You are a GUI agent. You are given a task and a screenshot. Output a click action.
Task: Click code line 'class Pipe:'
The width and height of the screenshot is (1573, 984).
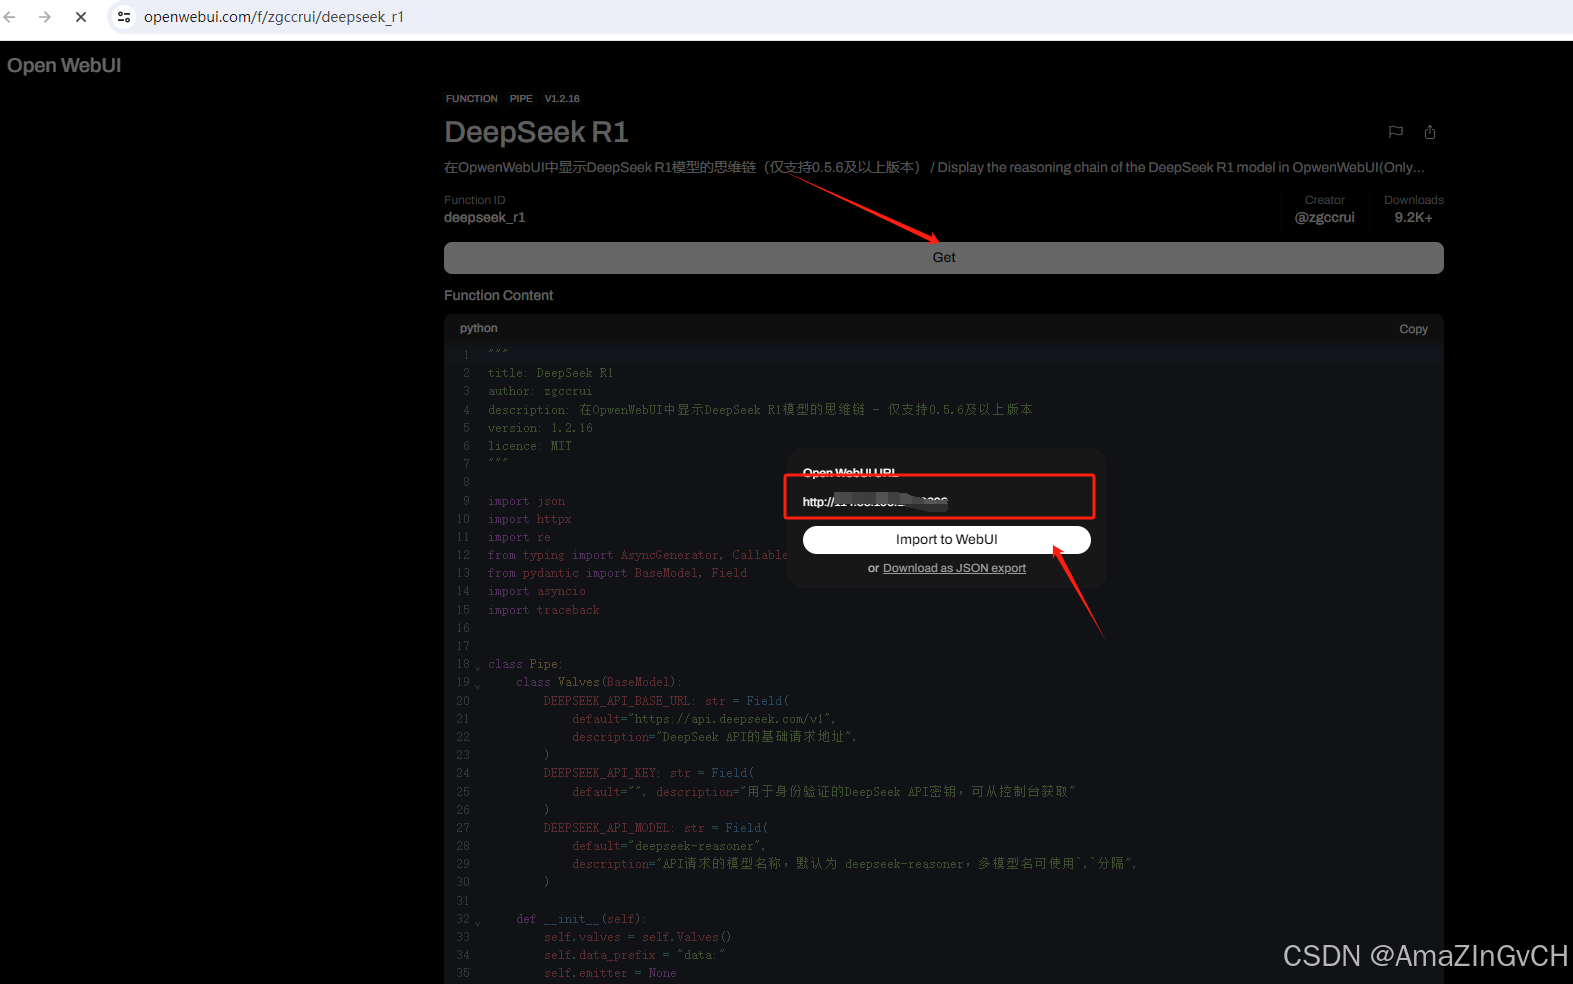click(525, 664)
